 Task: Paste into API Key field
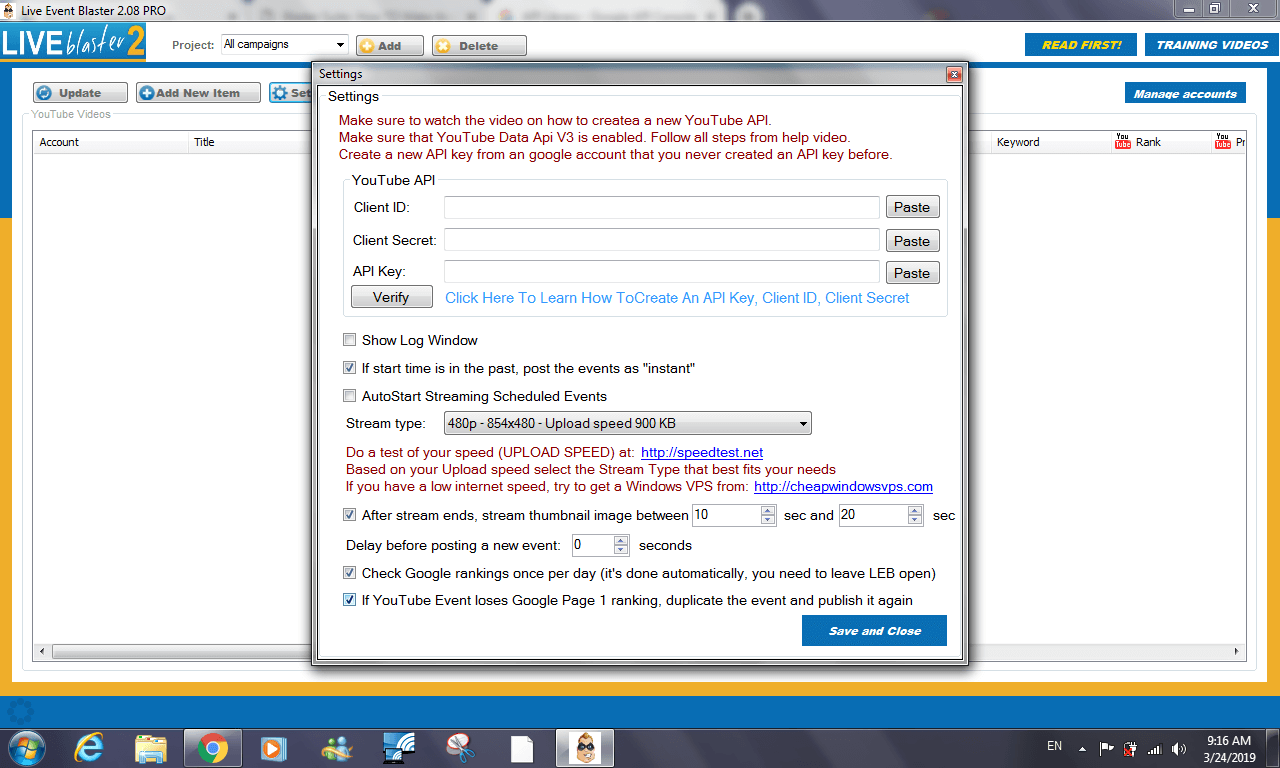tap(912, 273)
